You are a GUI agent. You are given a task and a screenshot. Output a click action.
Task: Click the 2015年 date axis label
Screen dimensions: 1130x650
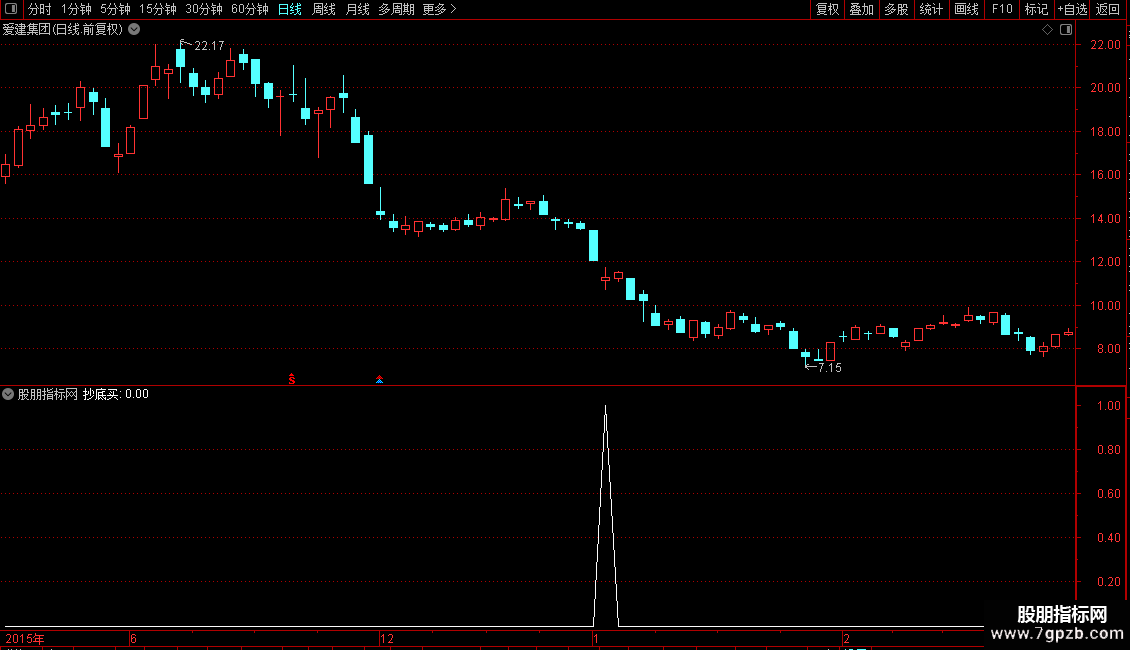click(x=25, y=638)
